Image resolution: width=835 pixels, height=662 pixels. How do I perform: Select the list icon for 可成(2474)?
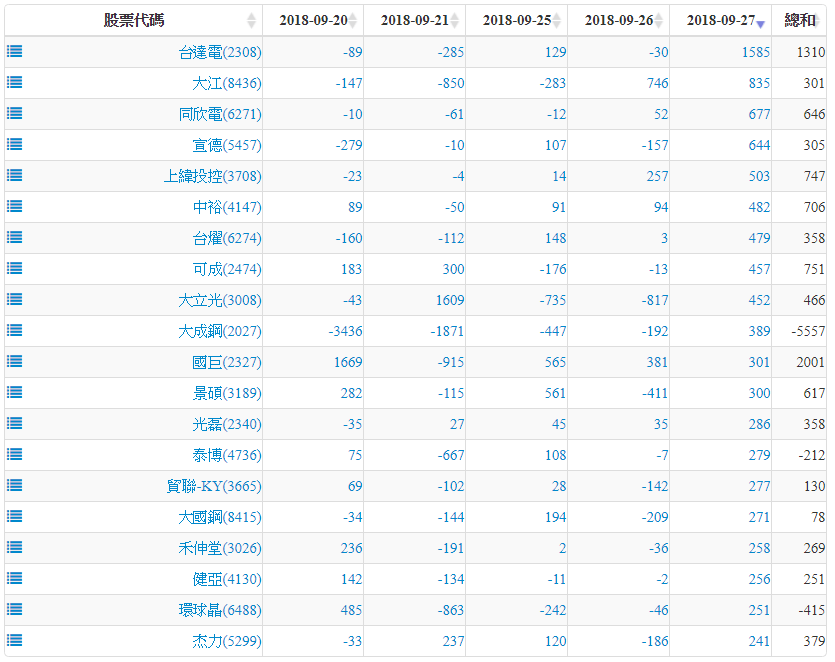tap(15, 269)
